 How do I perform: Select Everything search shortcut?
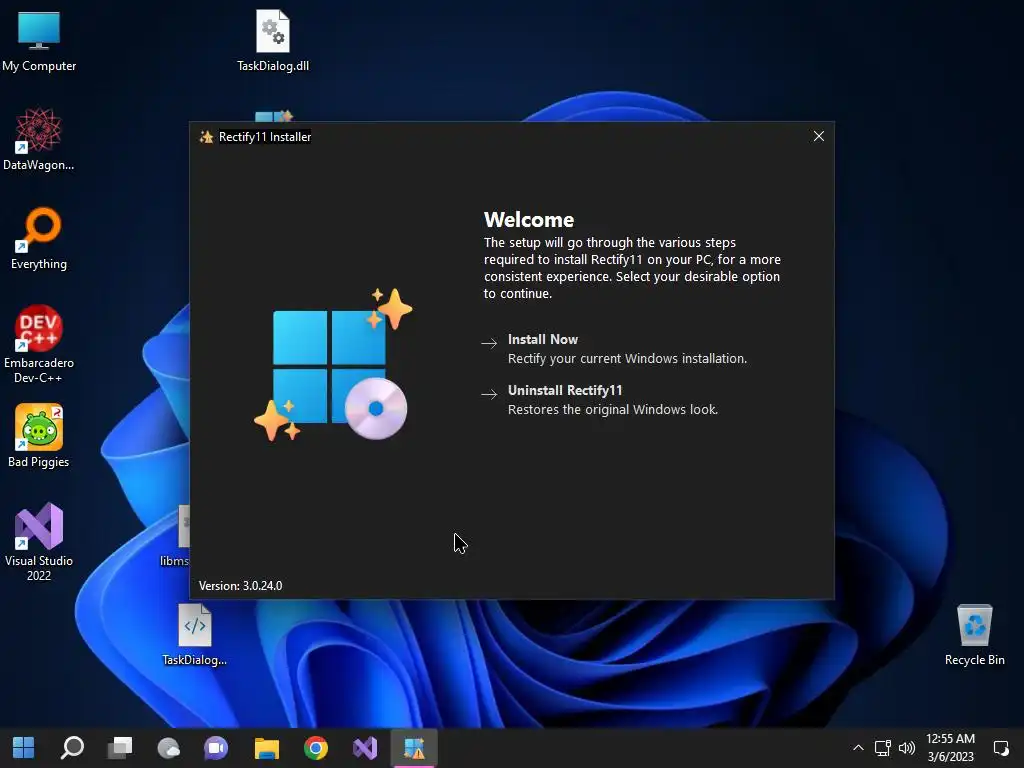pyautogui.click(x=39, y=239)
